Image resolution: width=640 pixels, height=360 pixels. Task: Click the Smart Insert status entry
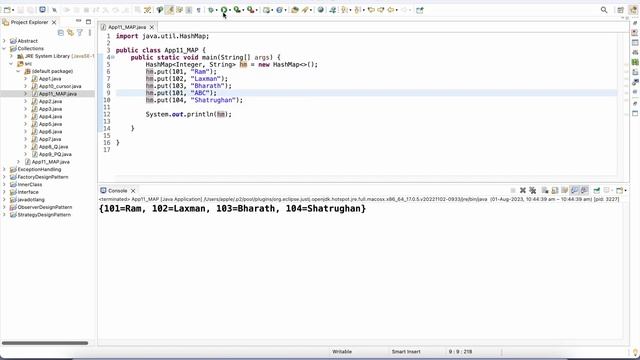click(x=406, y=351)
